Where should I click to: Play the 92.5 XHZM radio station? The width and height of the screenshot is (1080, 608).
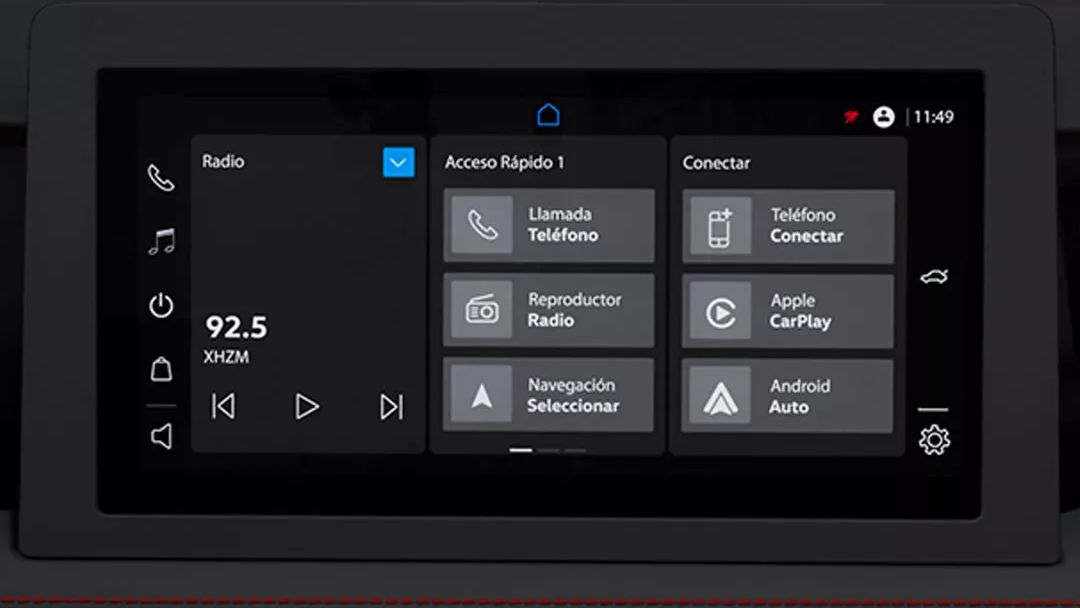[x=307, y=406]
